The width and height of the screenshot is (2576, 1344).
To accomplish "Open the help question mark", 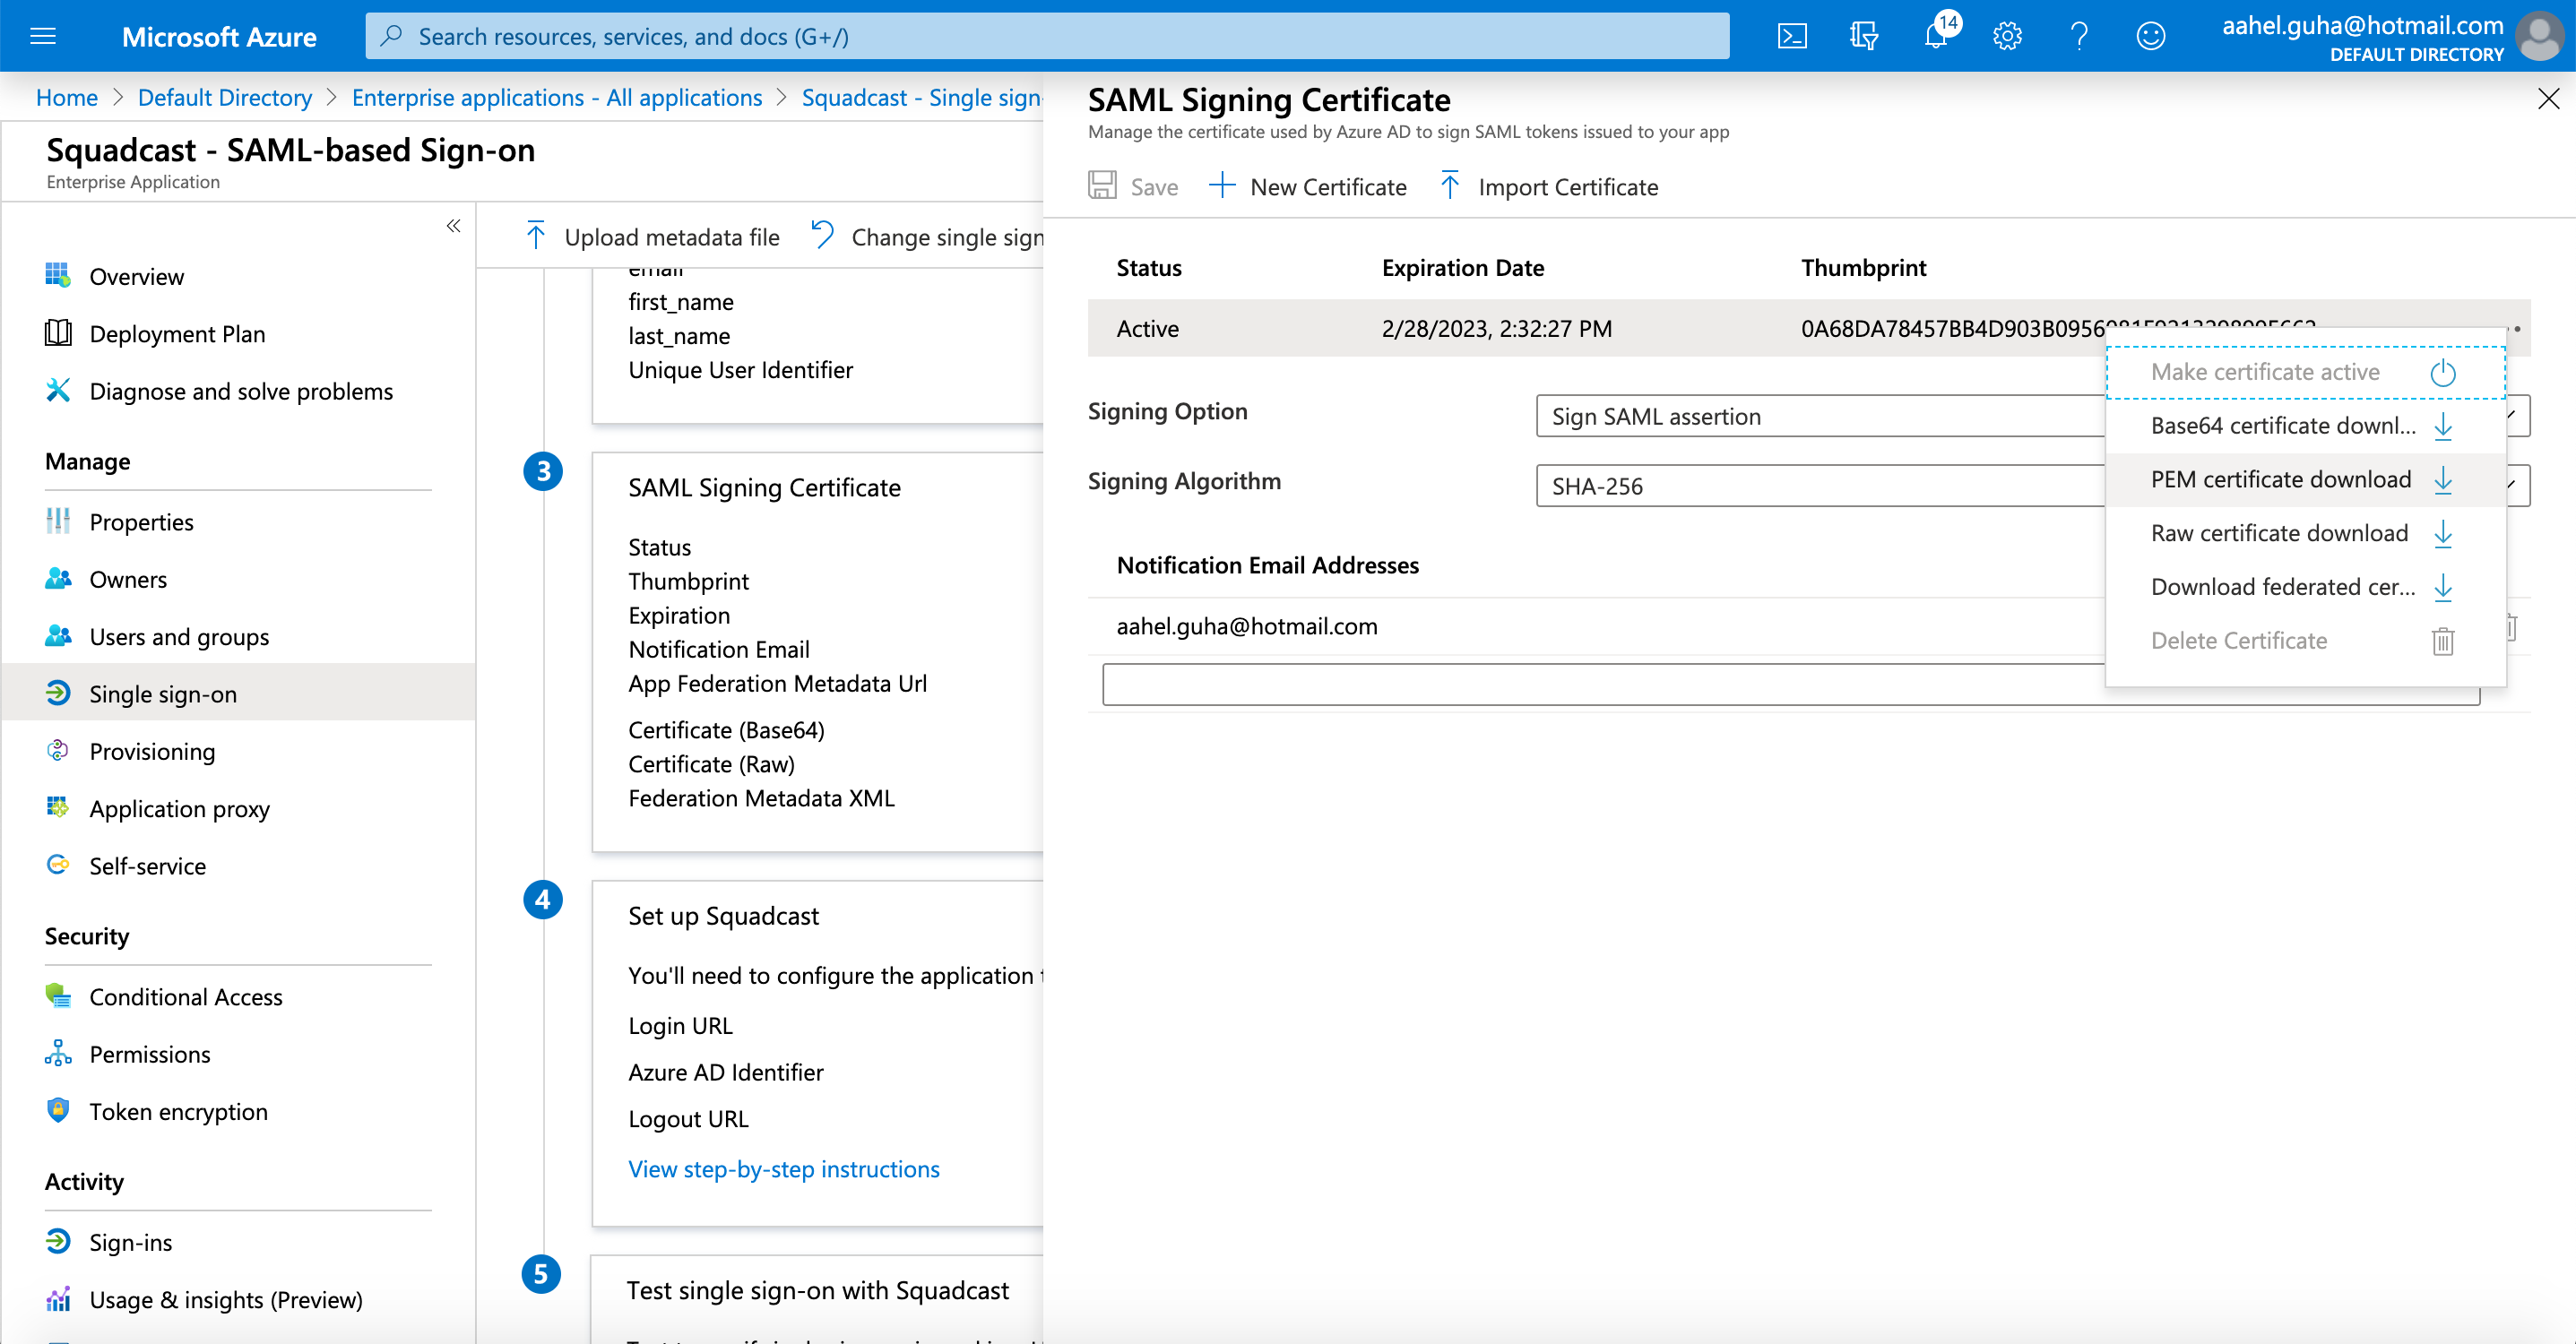I will (2079, 37).
